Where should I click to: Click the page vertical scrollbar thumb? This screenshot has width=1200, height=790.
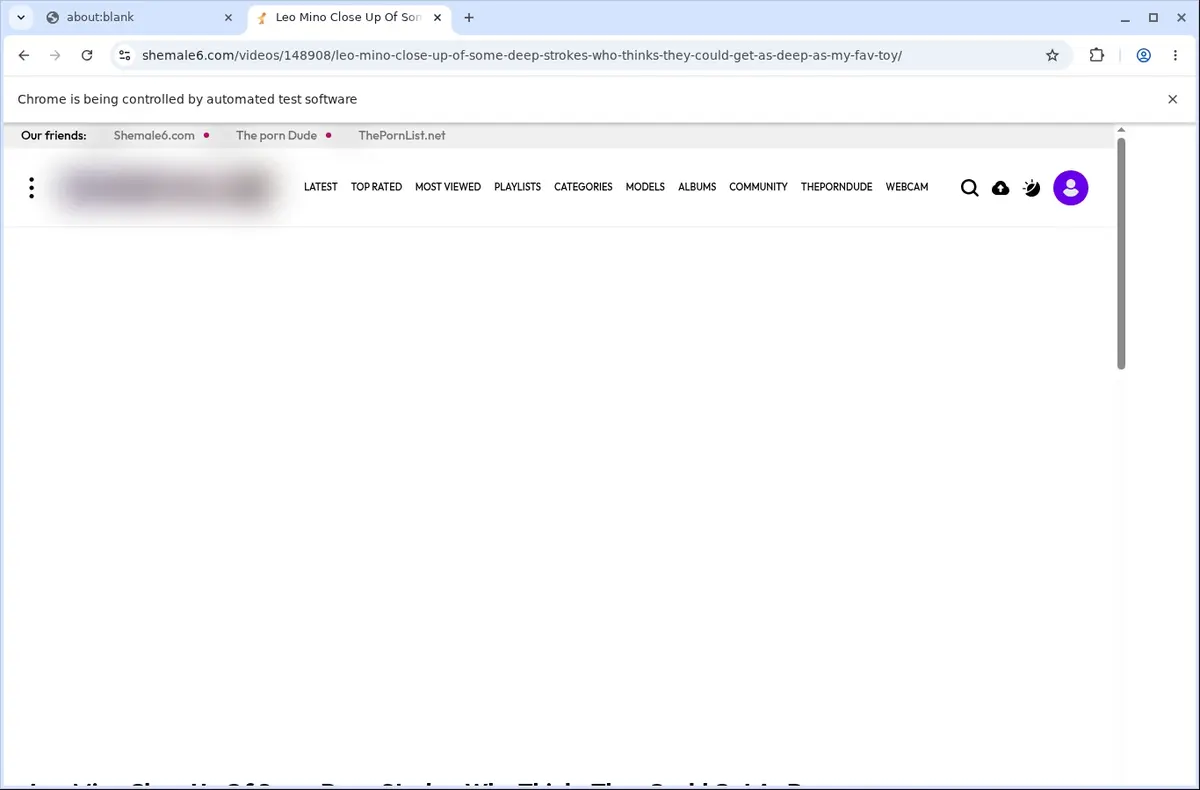(1121, 254)
